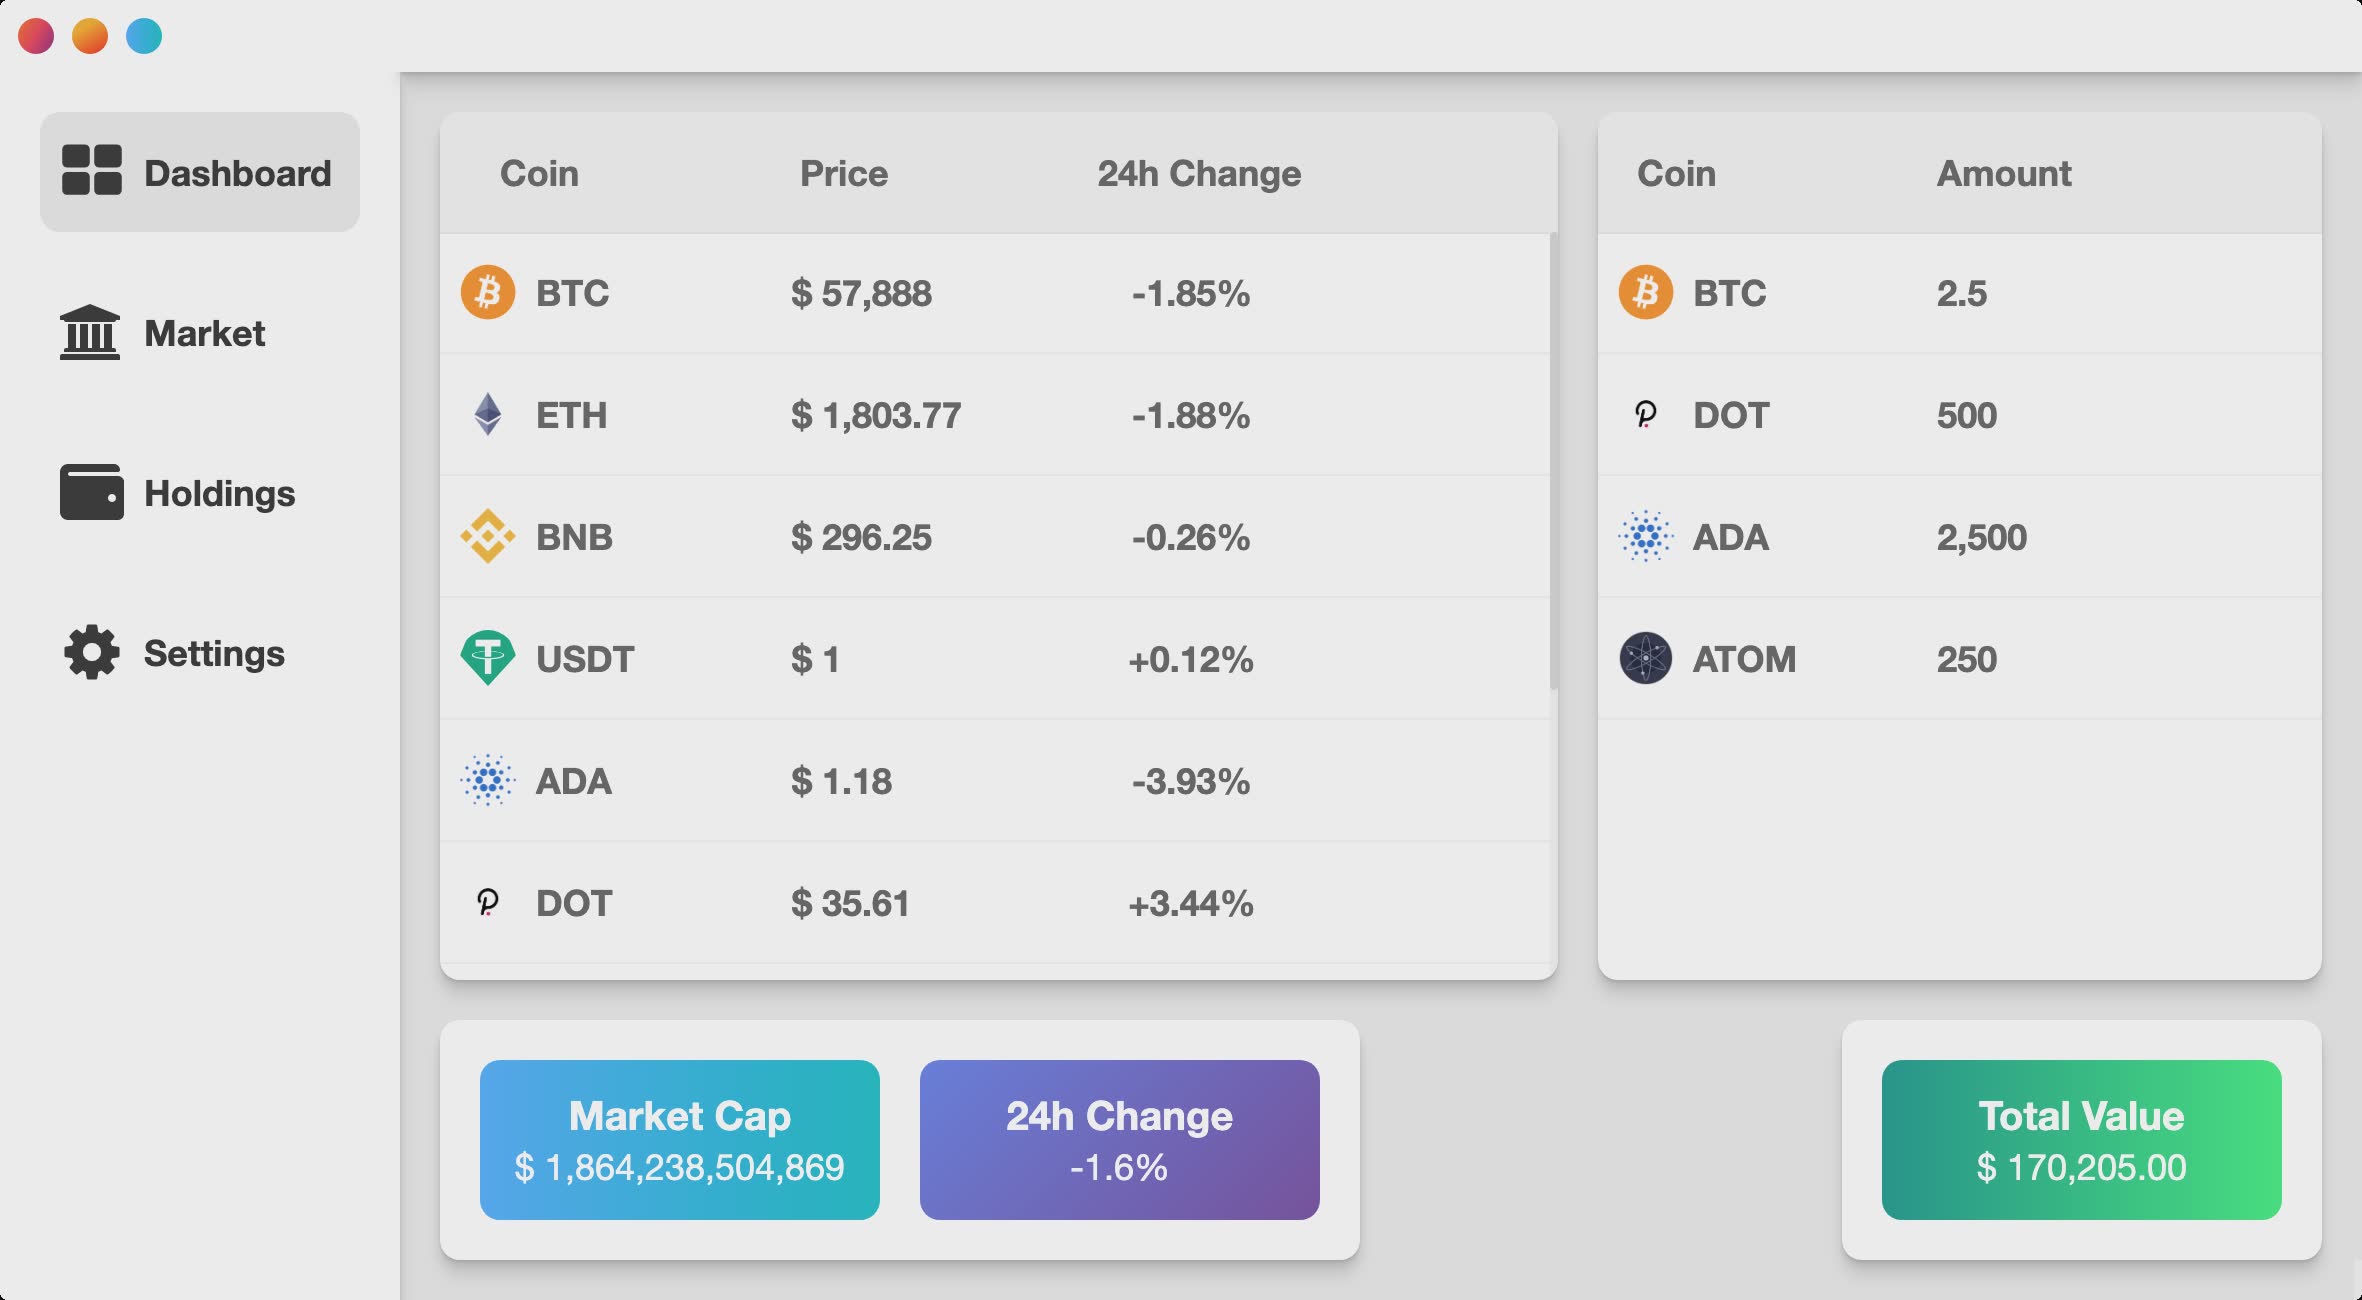Select the purple 24h Change card

[x=1120, y=1140]
